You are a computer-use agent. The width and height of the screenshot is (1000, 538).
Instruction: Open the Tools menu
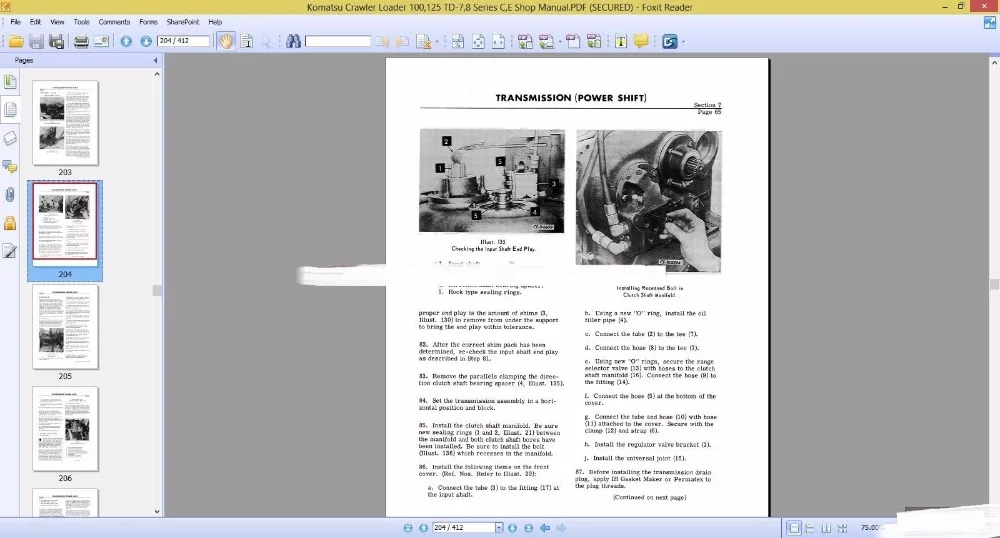(x=82, y=22)
